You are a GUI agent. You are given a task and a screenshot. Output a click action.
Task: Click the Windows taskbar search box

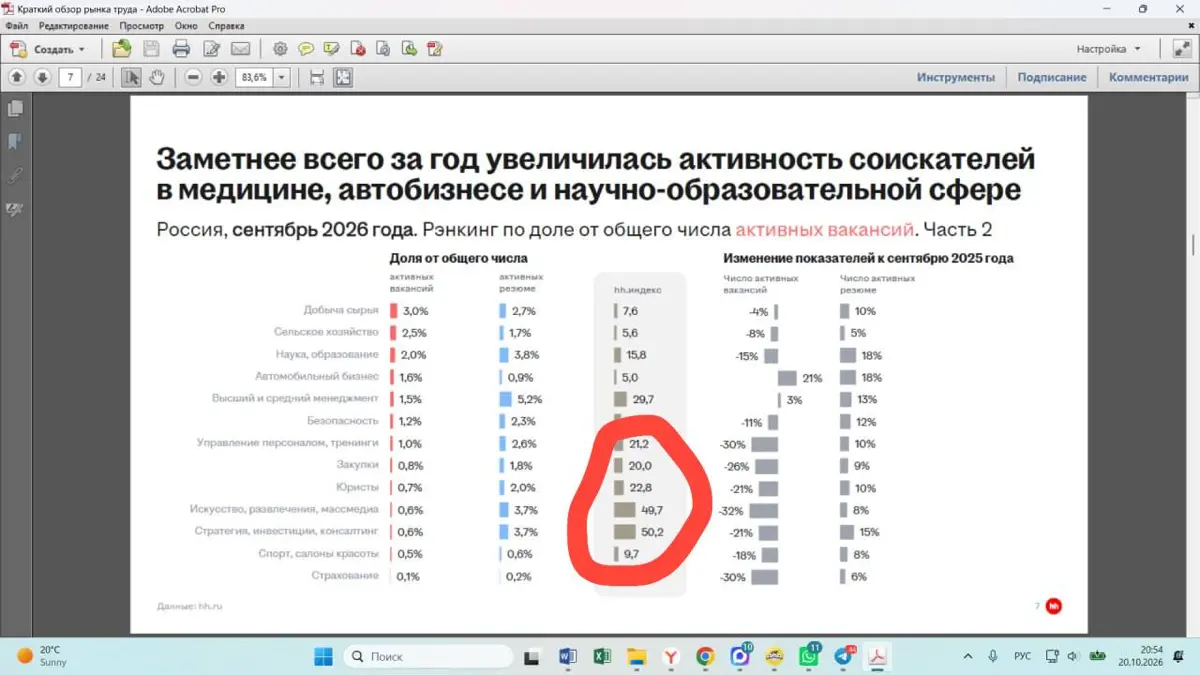(428, 656)
